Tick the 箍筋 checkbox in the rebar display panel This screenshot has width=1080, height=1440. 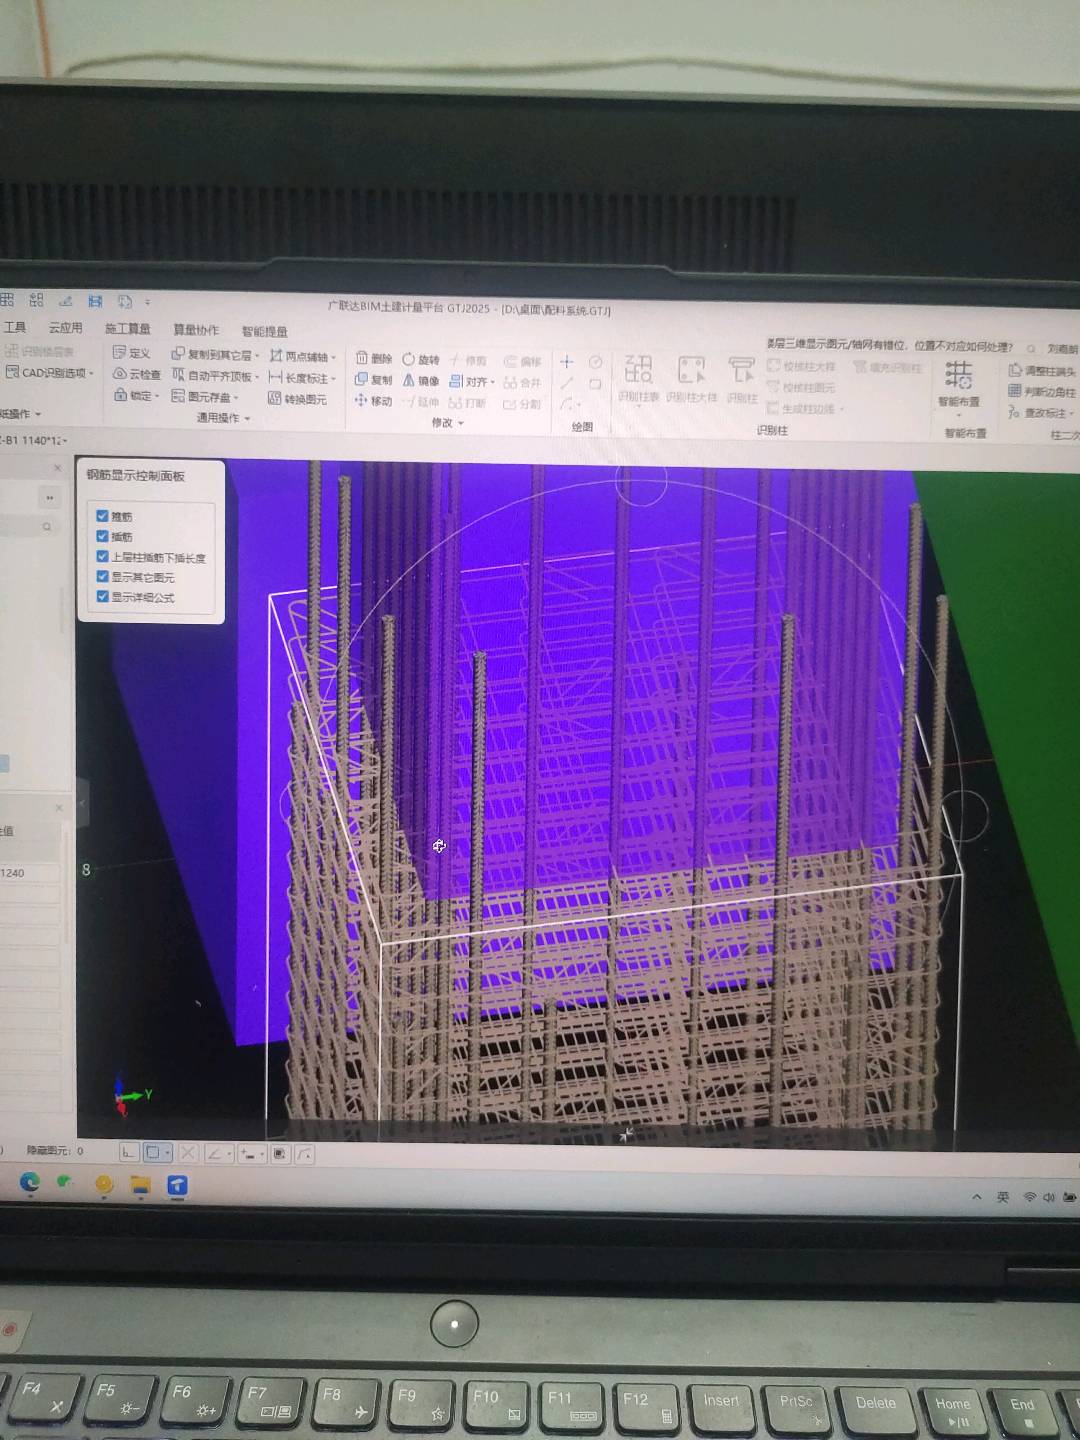(x=102, y=516)
